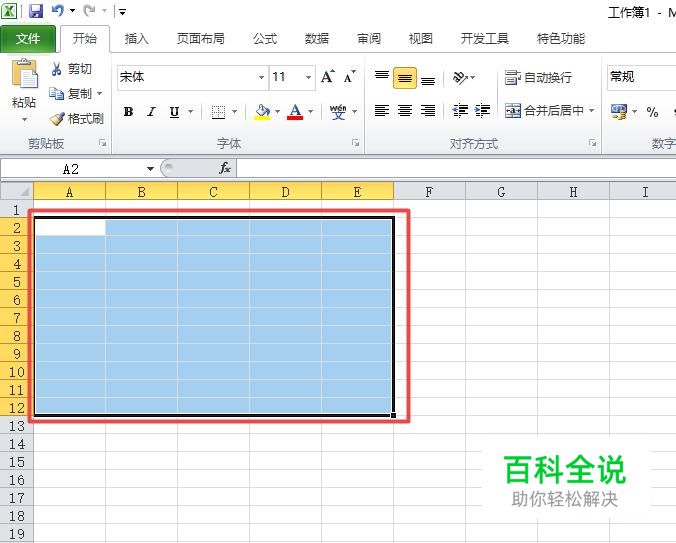This screenshot has height=543, width=676.
Task: Switch to the 视图 tab
Action: (420, 39)
